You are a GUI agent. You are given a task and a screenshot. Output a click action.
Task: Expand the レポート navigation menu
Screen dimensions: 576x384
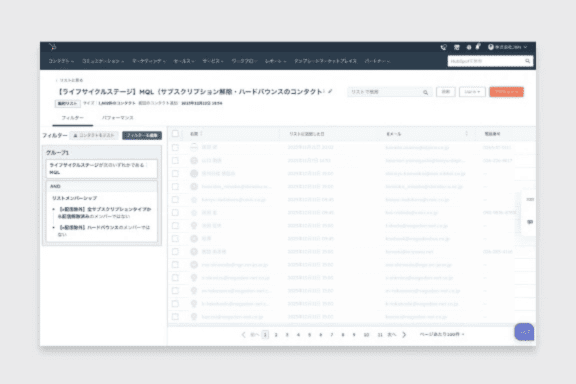276,61
